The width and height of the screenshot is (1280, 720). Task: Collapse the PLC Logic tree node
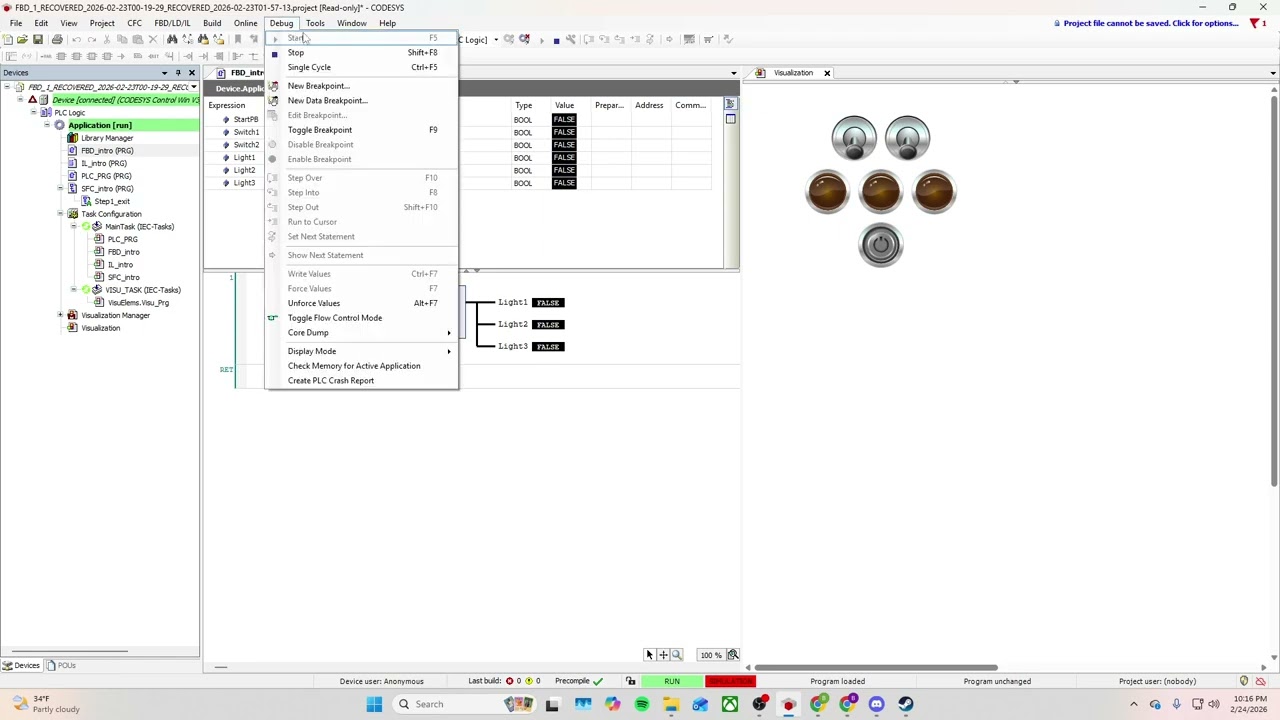(33, 113)
